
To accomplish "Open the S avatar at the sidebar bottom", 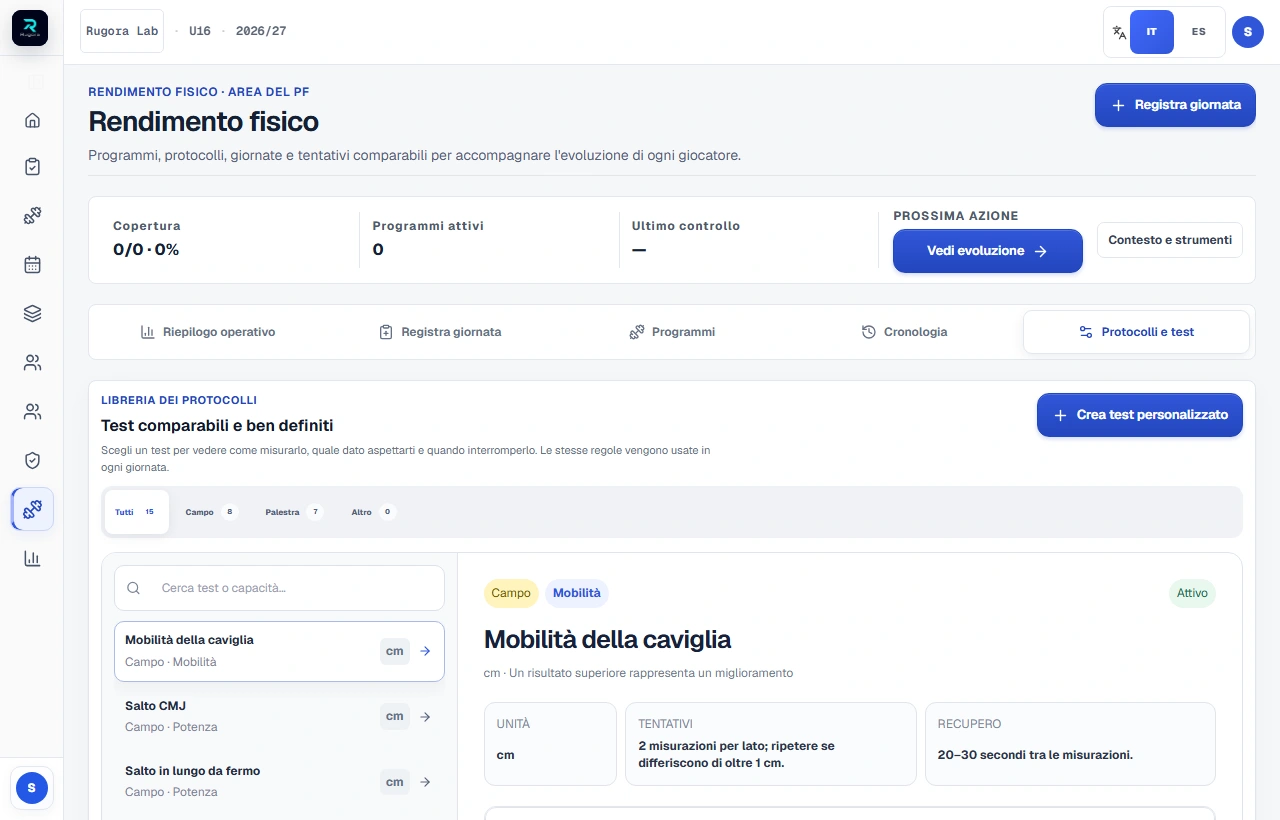I will point(32,788).
